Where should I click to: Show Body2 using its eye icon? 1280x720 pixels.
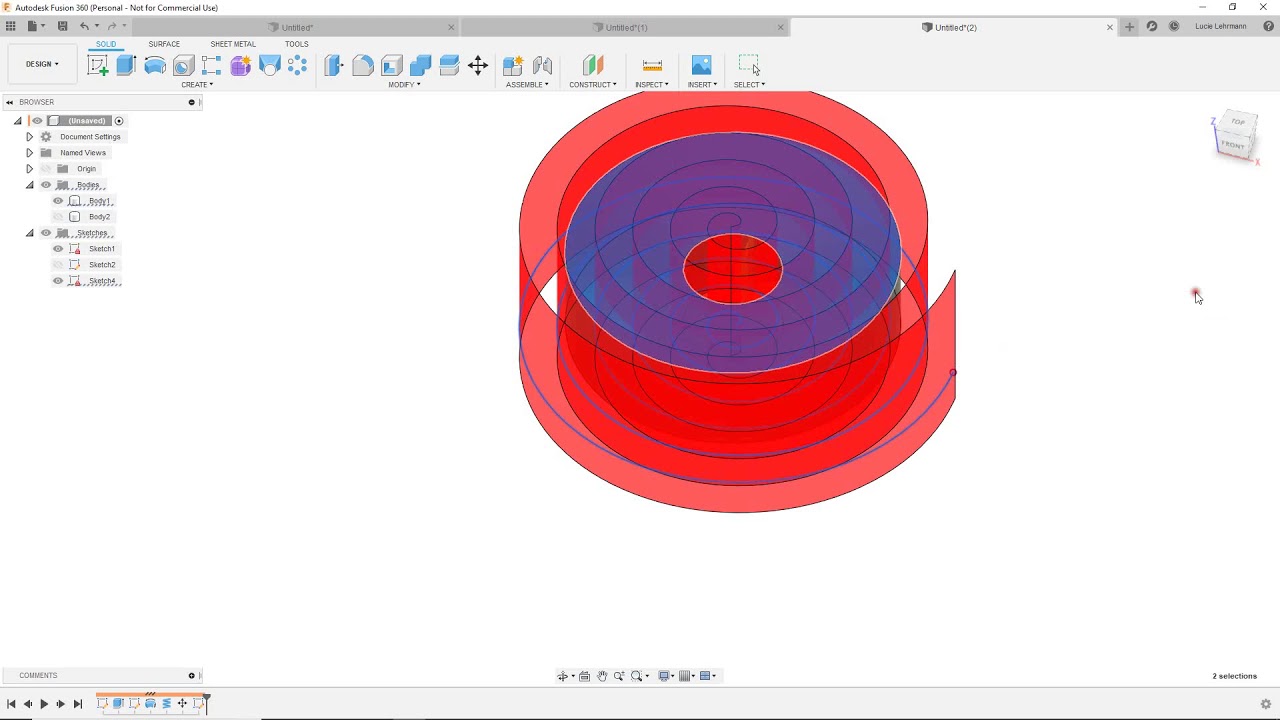[x=58, y=217]
